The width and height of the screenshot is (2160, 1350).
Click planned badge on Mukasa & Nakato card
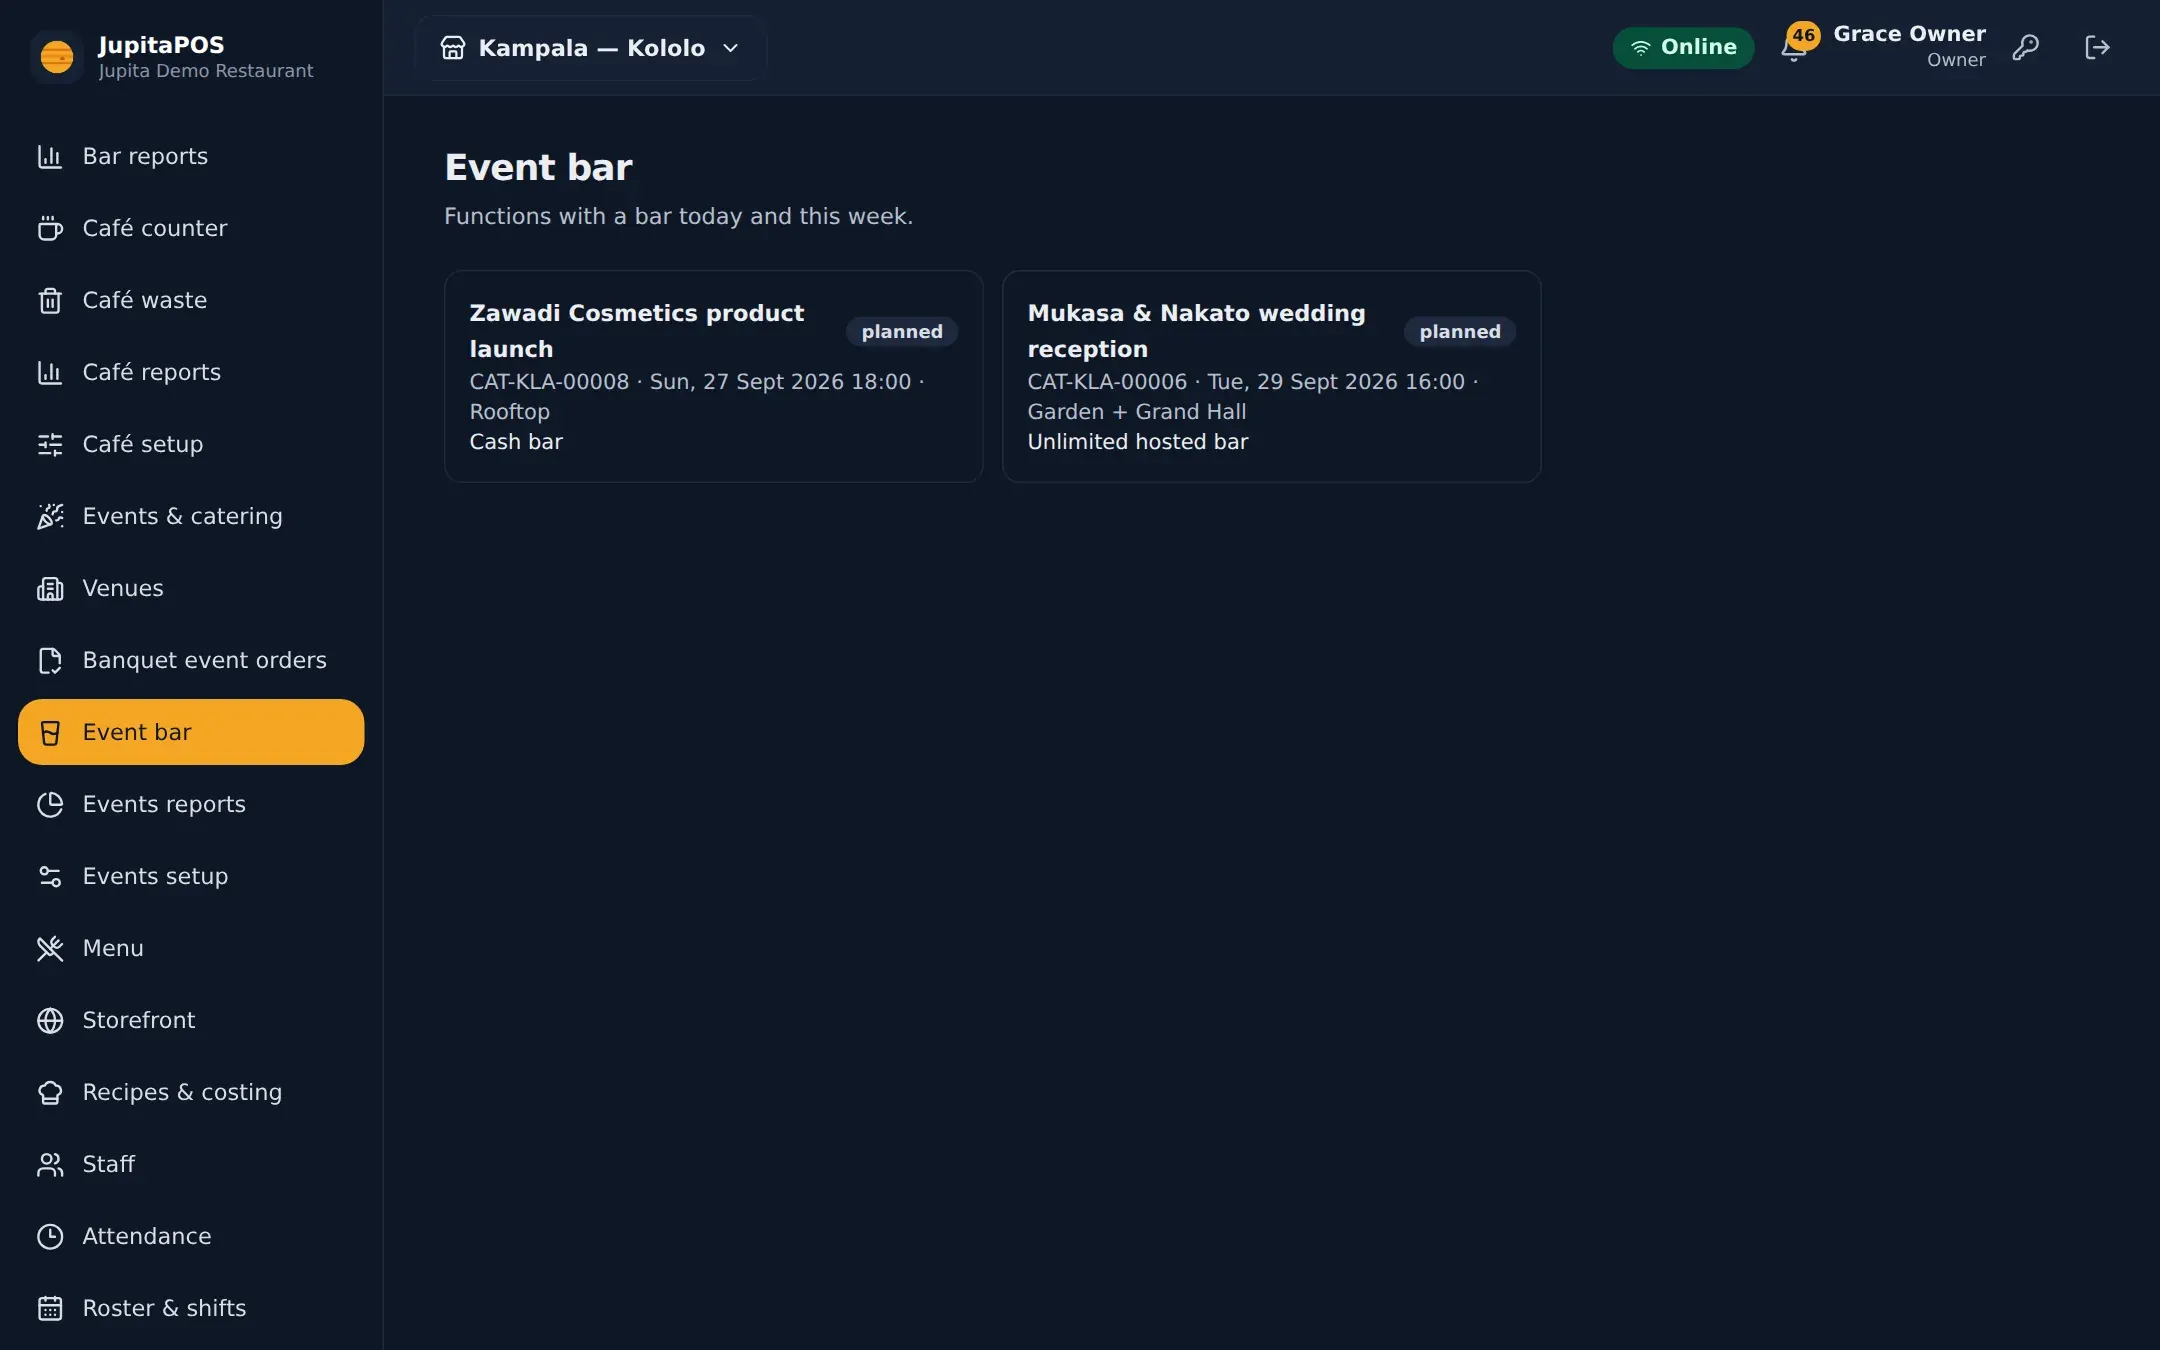point(1460,332)
